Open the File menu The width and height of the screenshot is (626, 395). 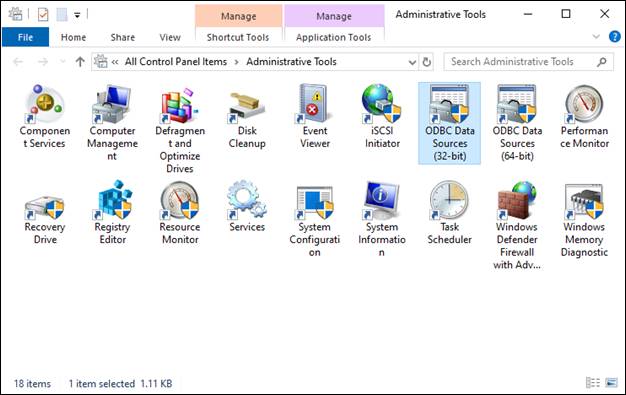click(26, 38)
